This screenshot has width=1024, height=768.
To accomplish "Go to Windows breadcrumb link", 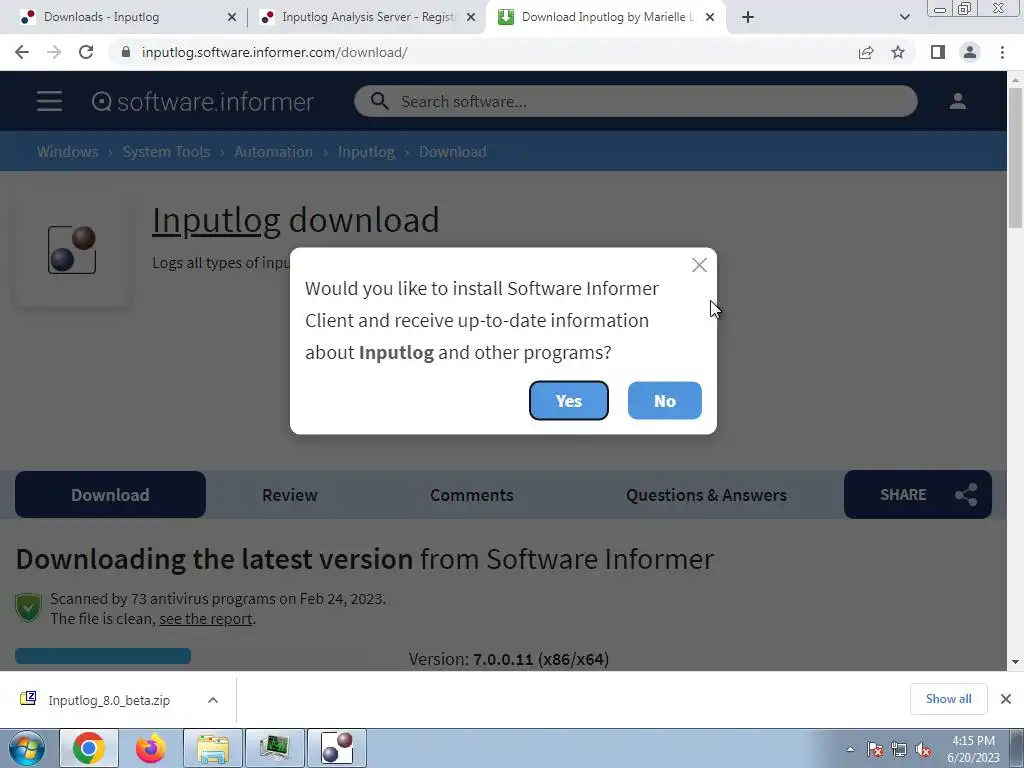I will click(x=67, y=152).
